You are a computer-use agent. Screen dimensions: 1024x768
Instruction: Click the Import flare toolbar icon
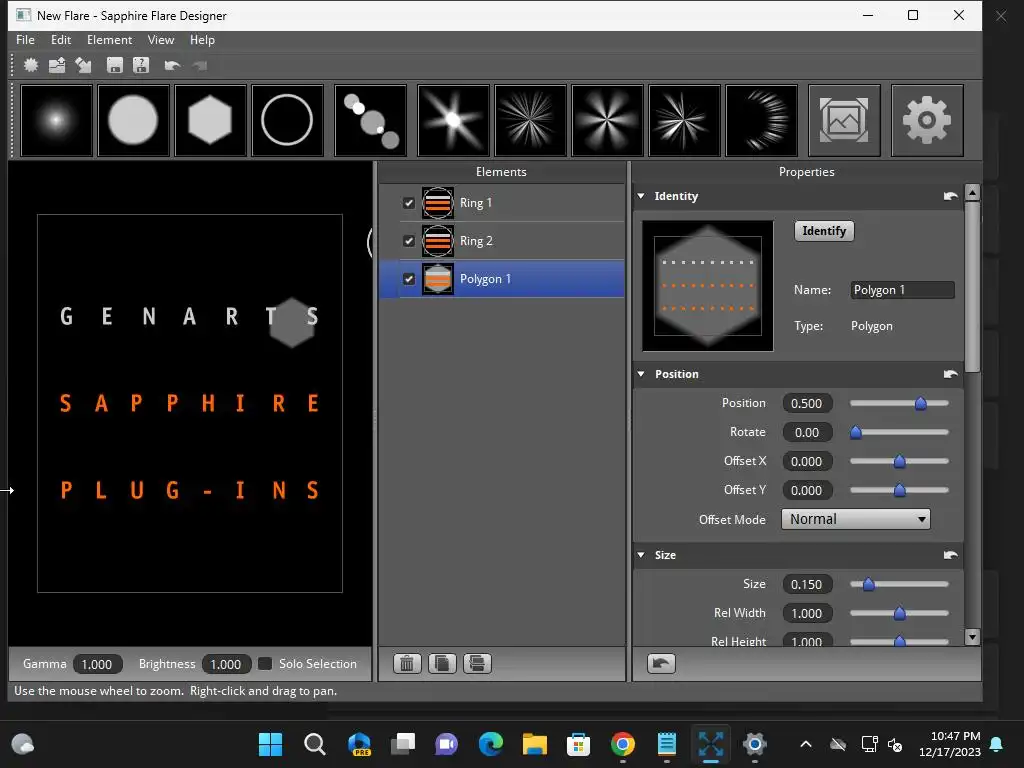(83, 65)
